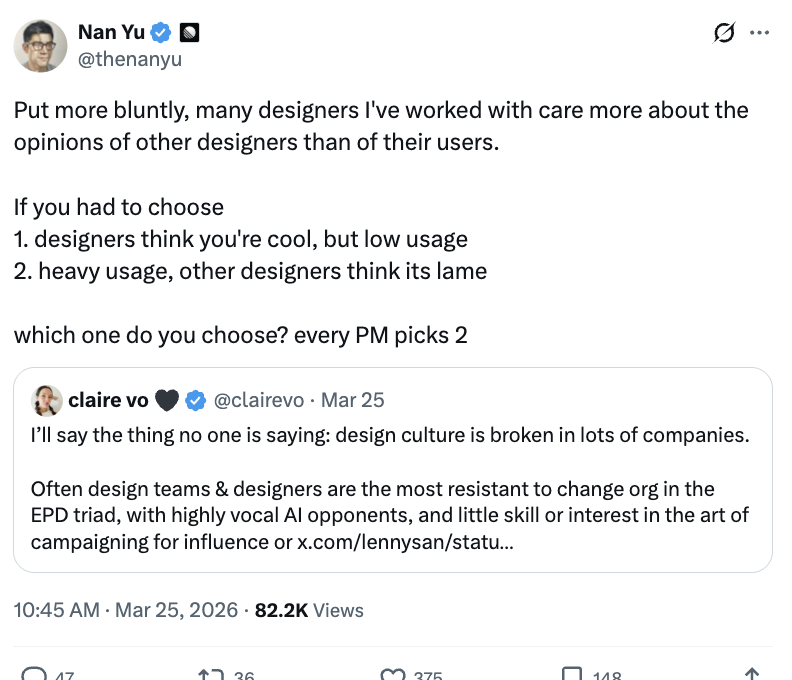Open Nan Yu's profile picture

(40, 46)
